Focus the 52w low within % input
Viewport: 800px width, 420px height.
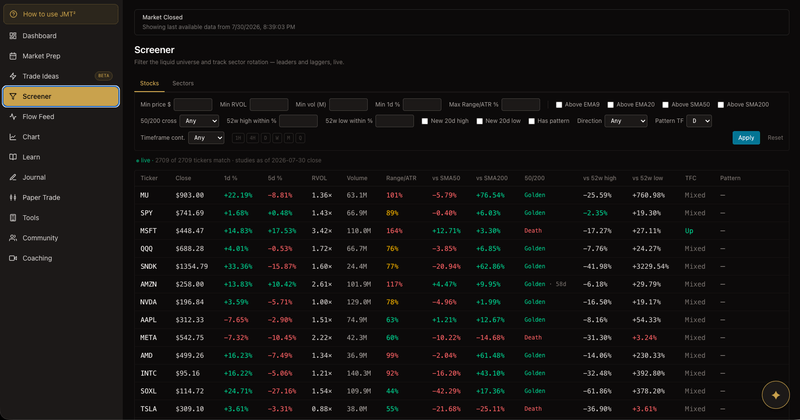(394, 121)
